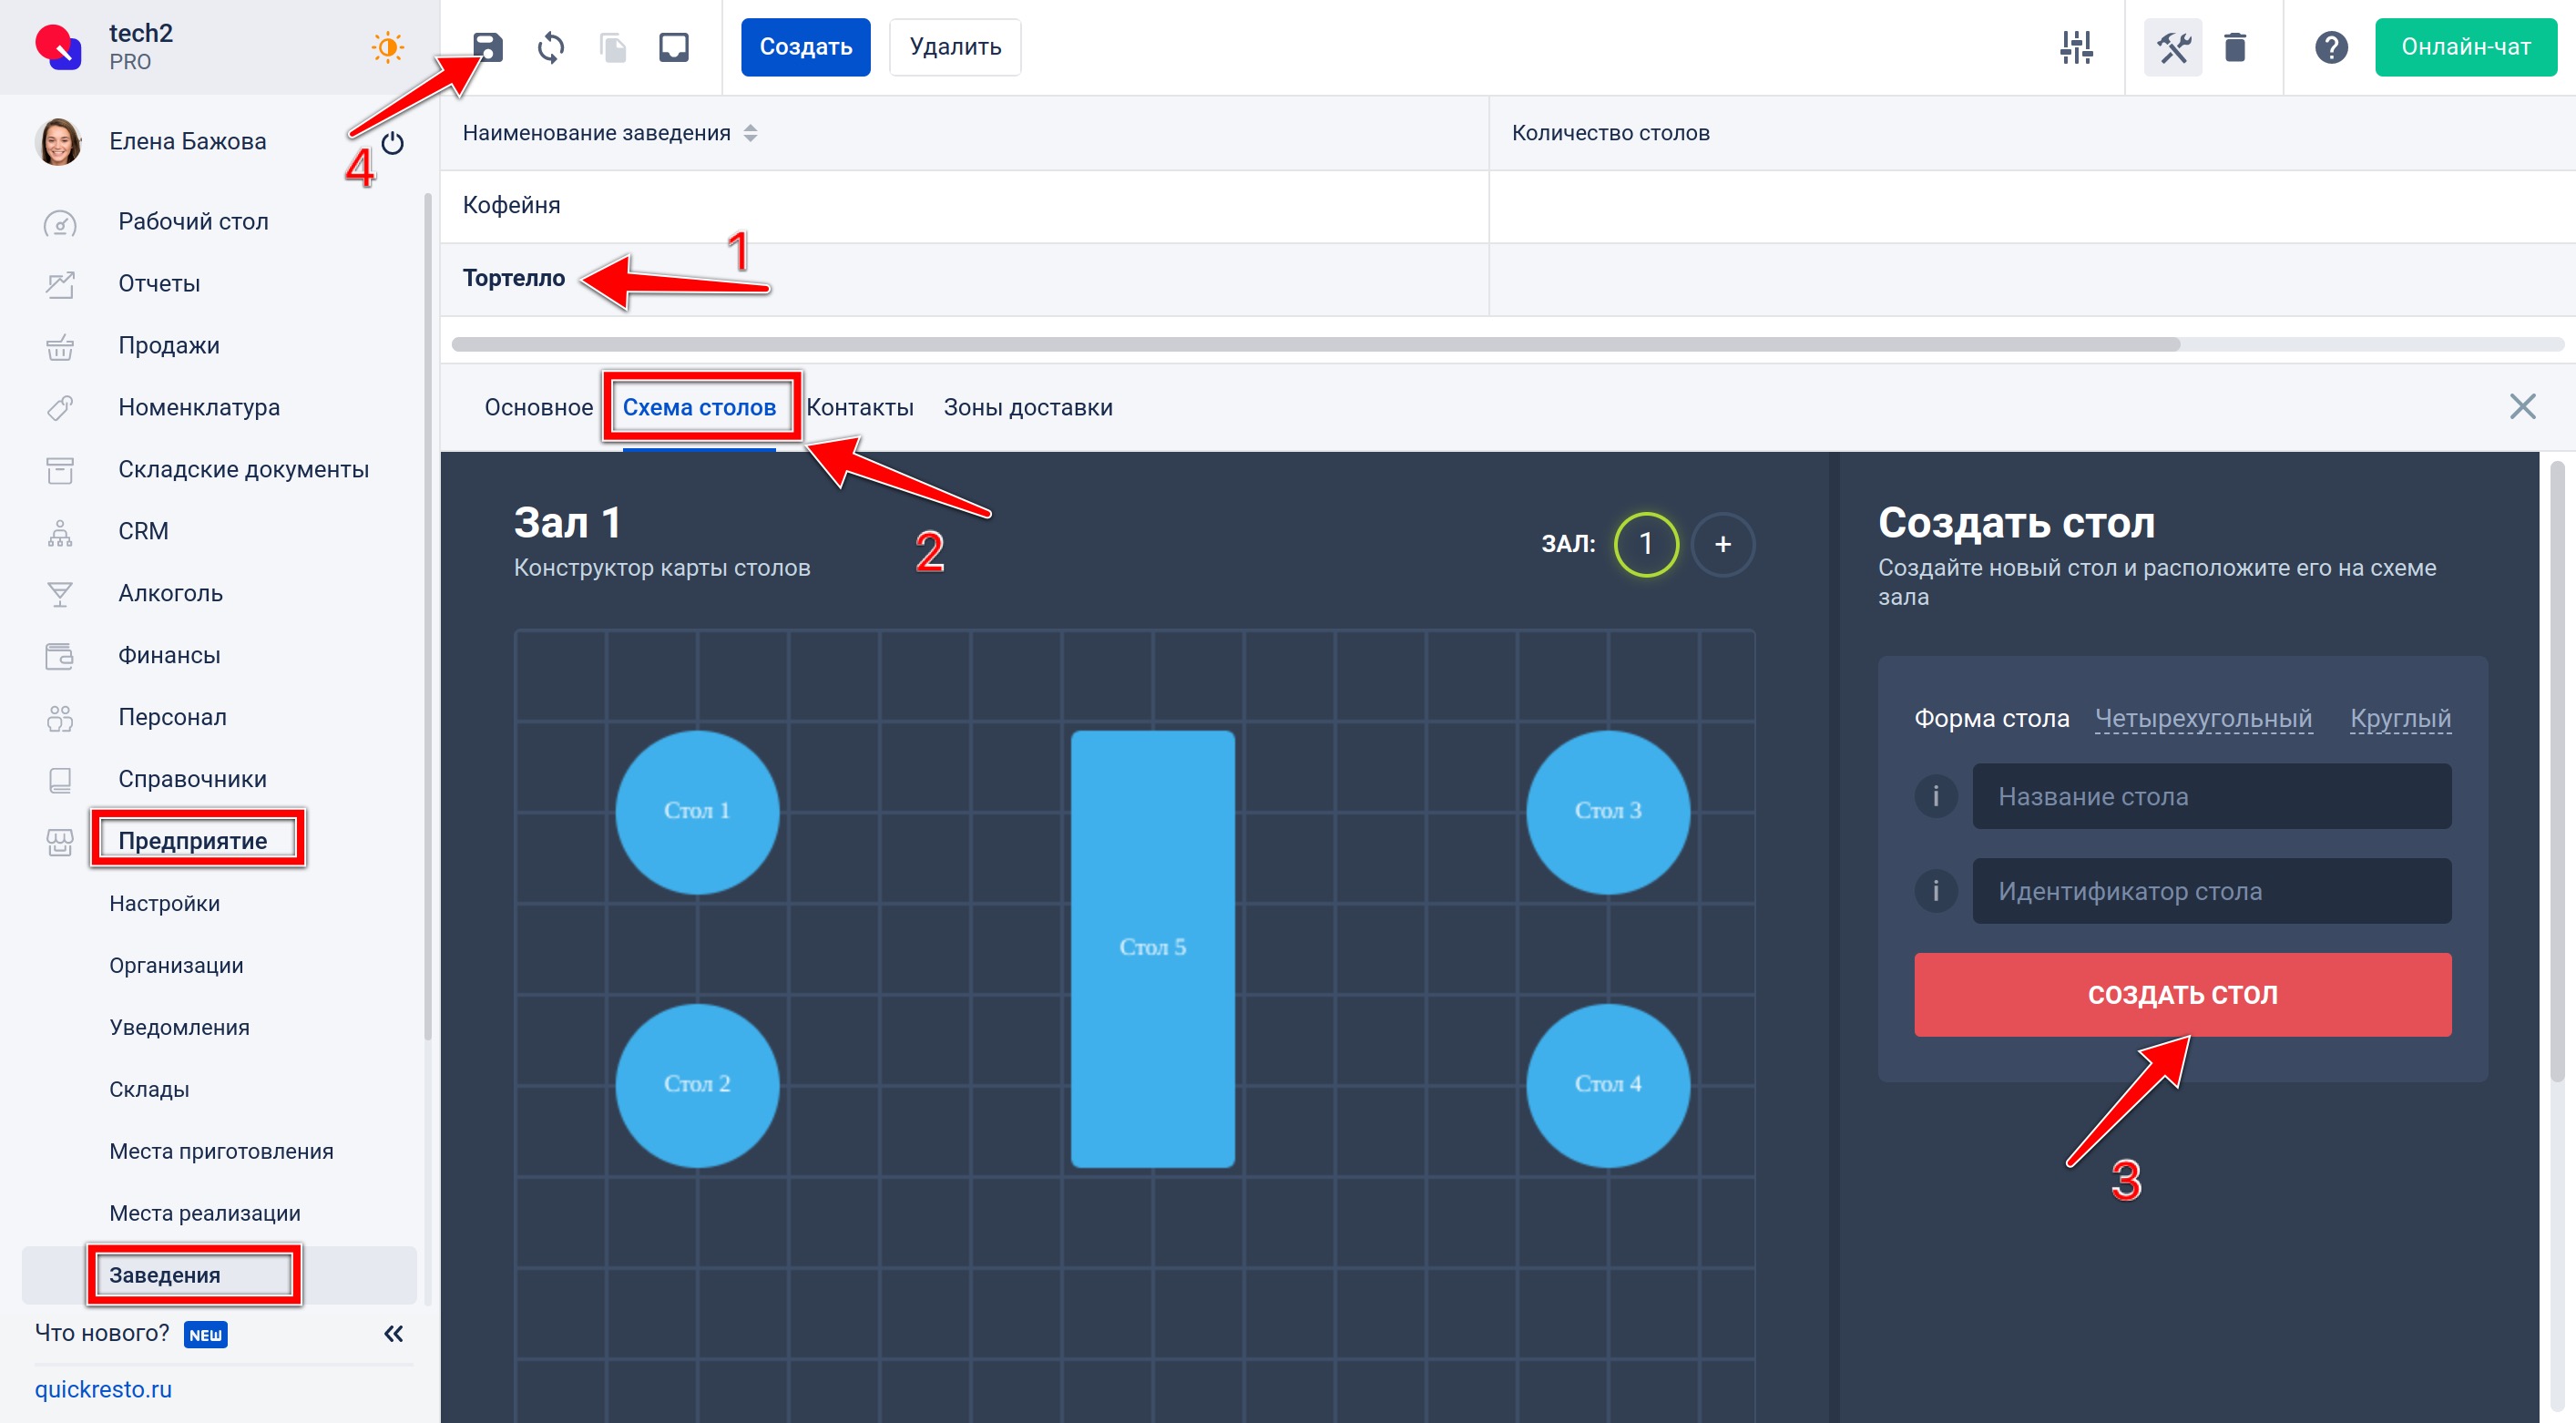Select the Тортелло row
This screenshot has height=1423, width=2576.
[1508, 279]
